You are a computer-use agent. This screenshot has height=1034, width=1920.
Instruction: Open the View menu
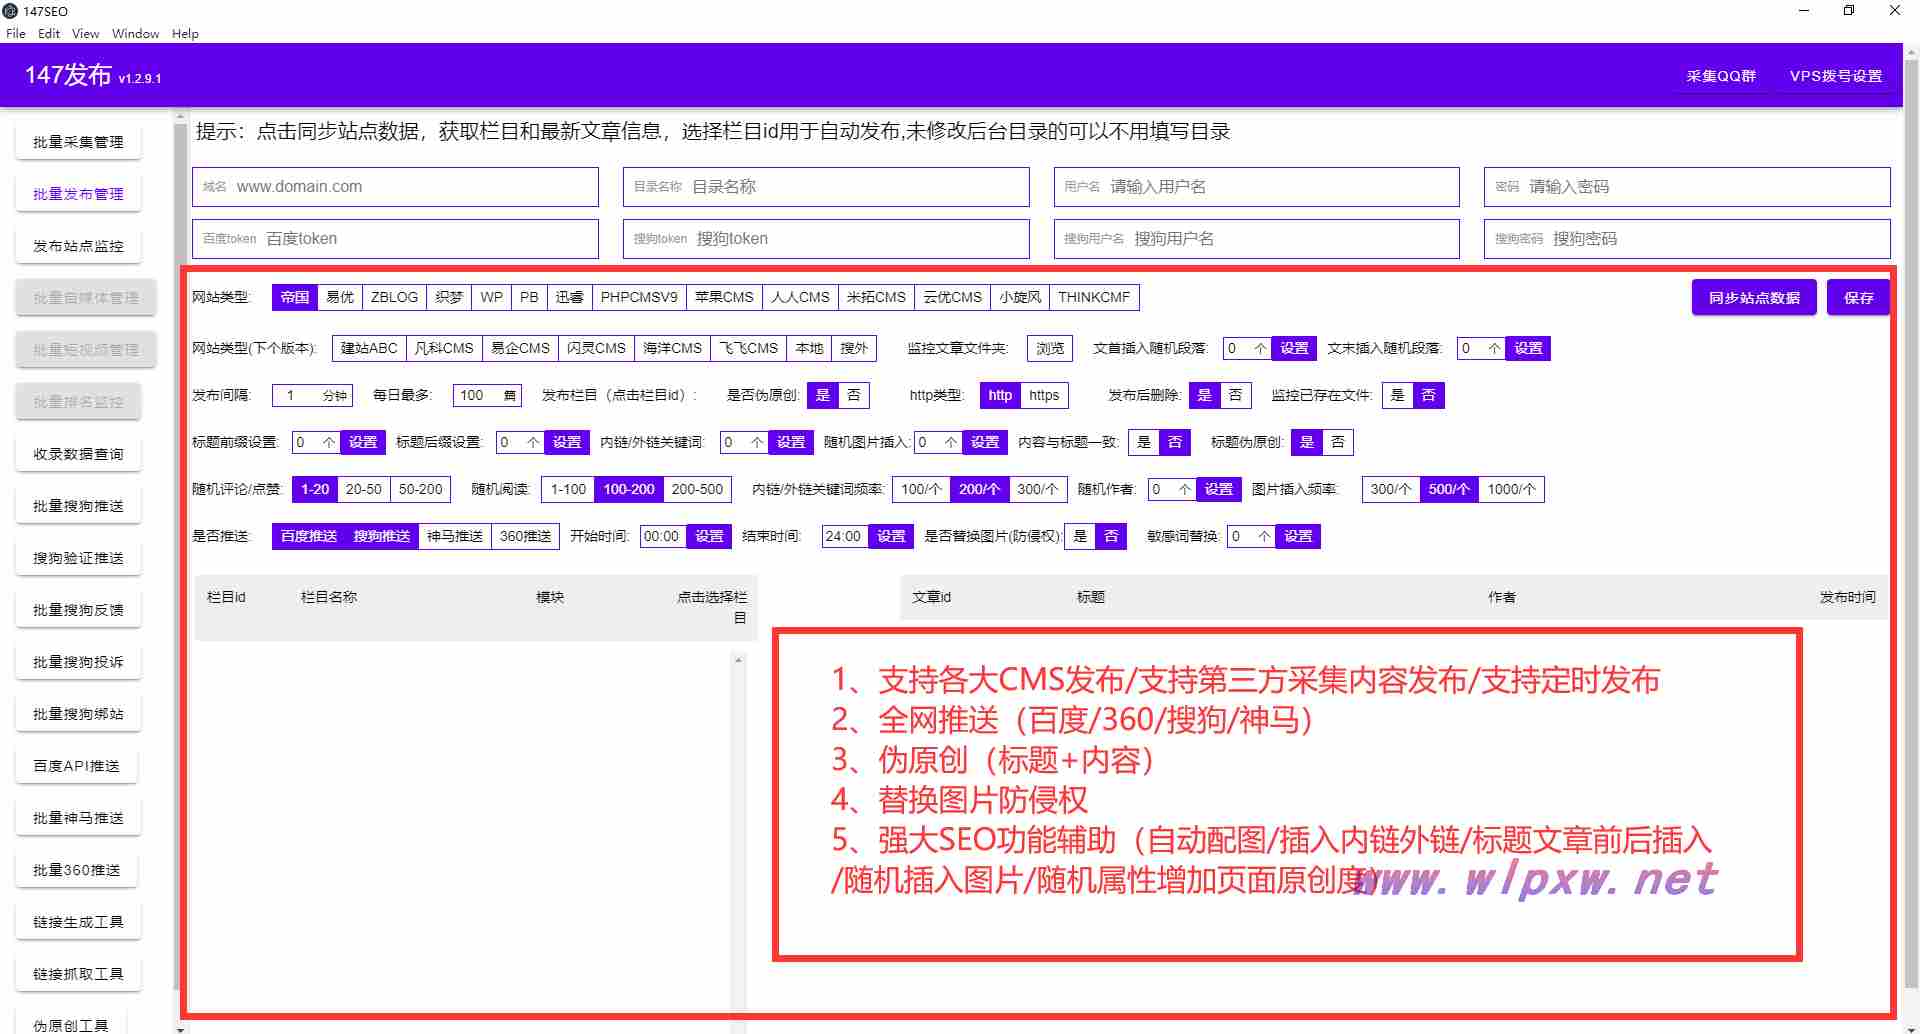(86, 33)
